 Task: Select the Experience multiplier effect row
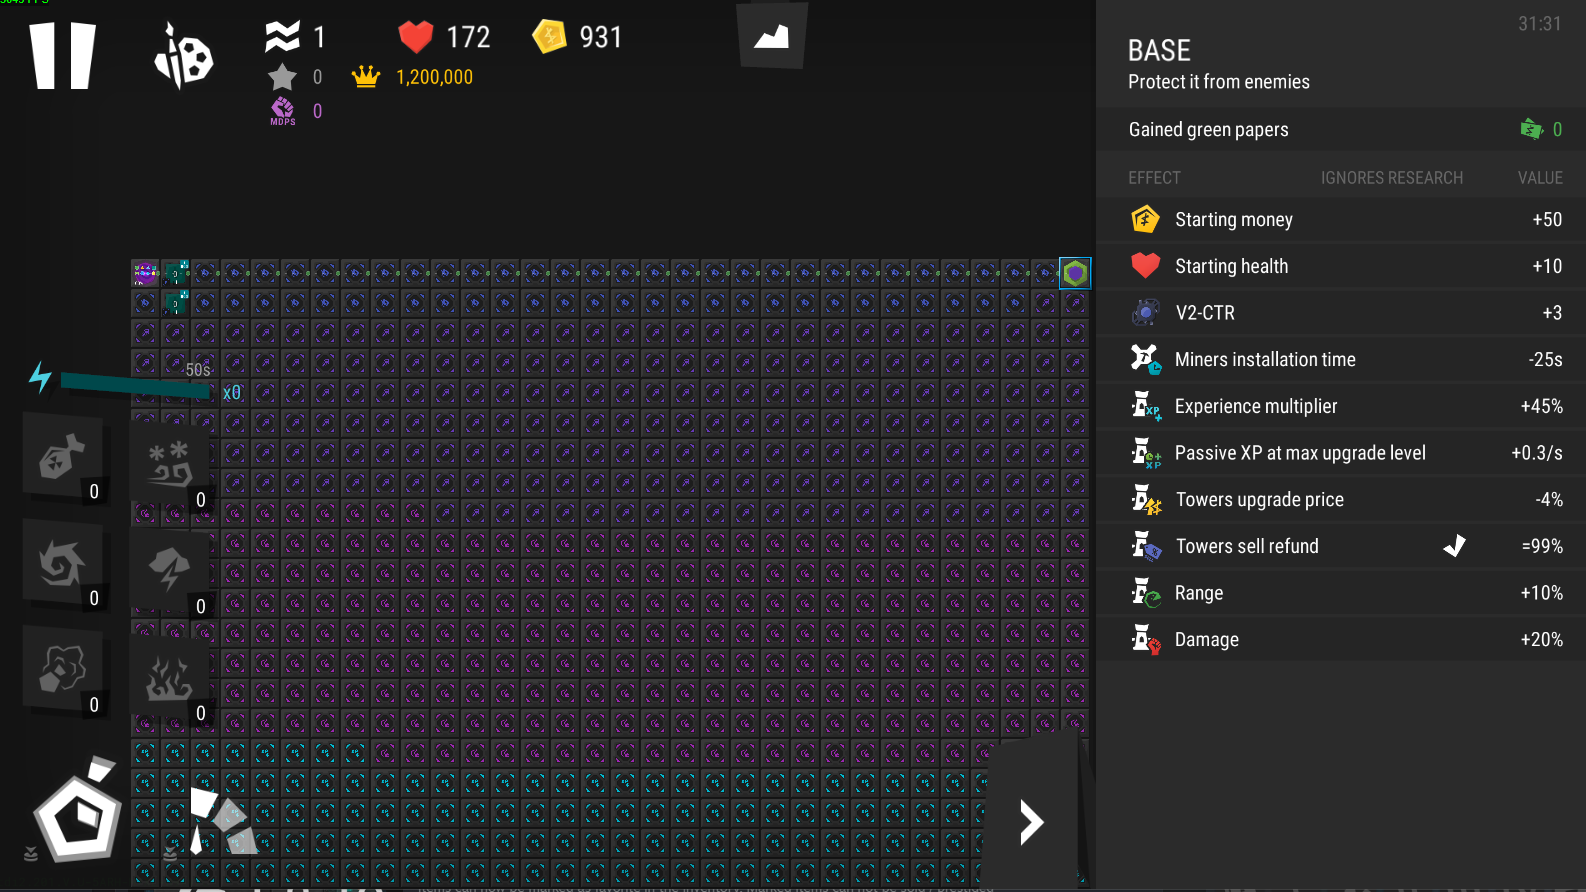[x=1341, y=406]
